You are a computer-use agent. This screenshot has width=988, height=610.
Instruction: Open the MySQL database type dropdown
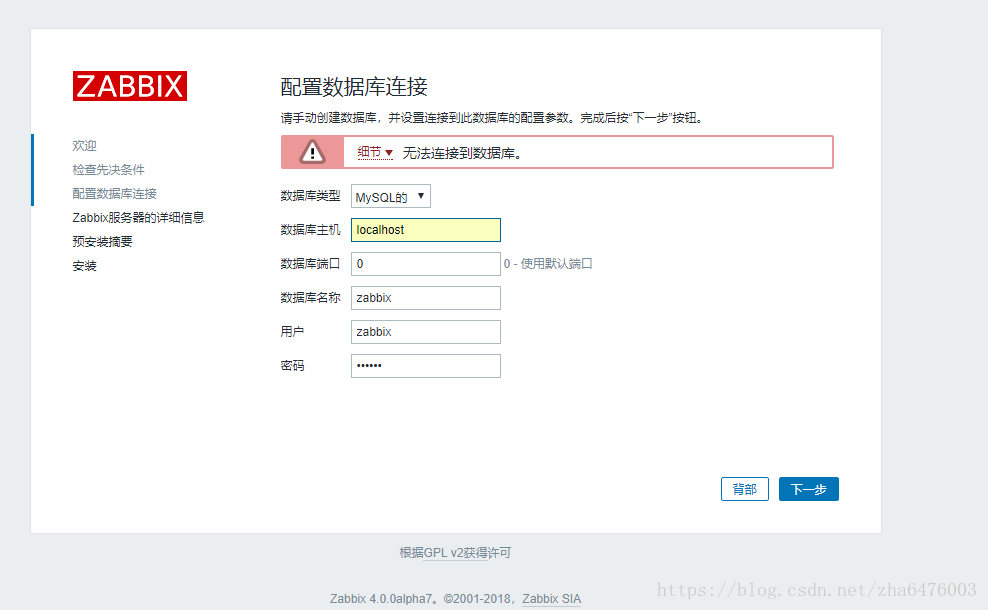coord(391,197)
